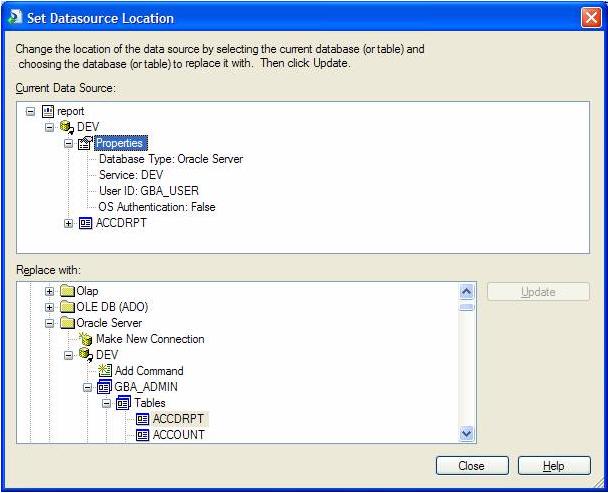This screenshot has width=608, height=493.
Task: Select the User ID: GBA_USER property
Action: [149, 191]
